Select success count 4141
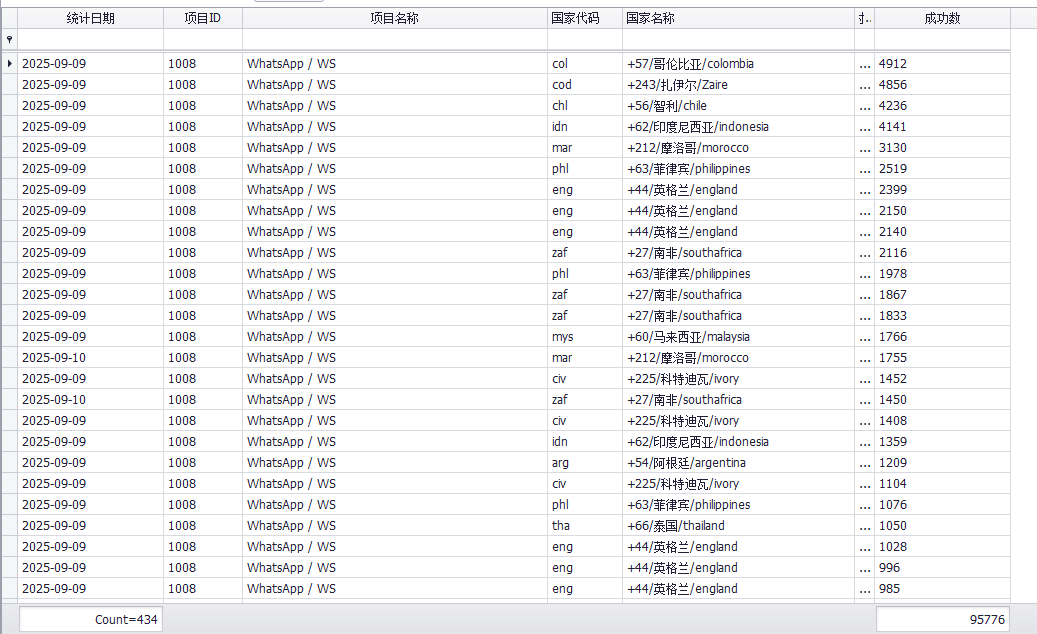Image resolution: width=1037 pixels, height=634 pixels. 942,127
